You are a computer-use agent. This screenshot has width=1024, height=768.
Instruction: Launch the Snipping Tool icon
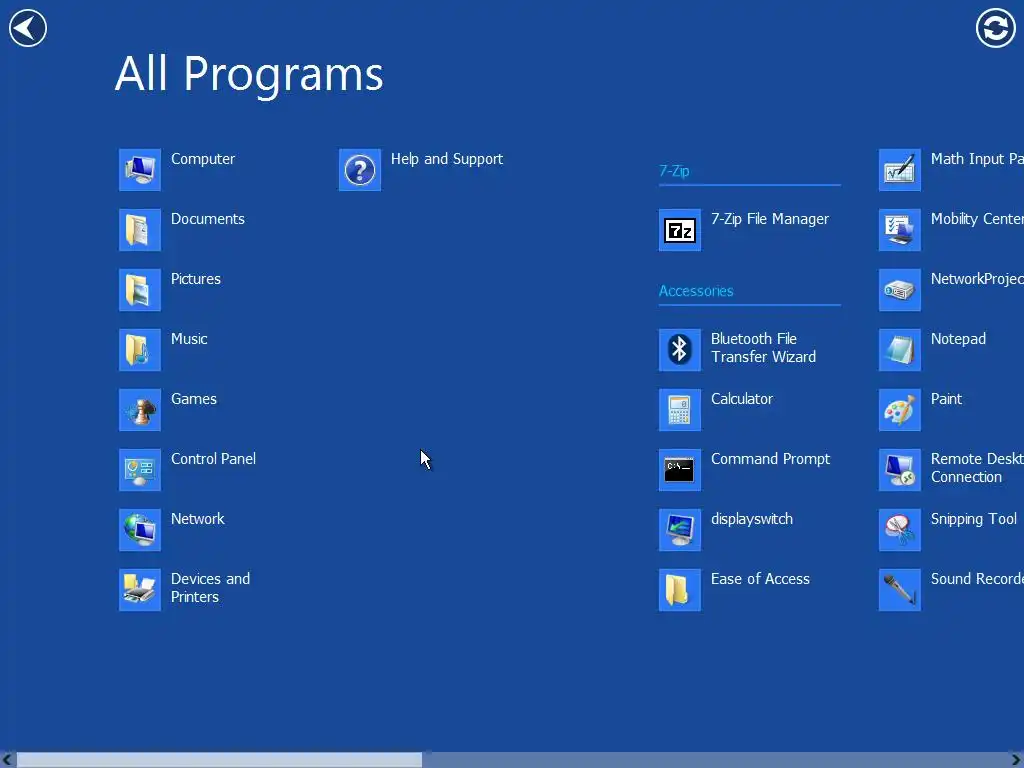click(900, 530)
